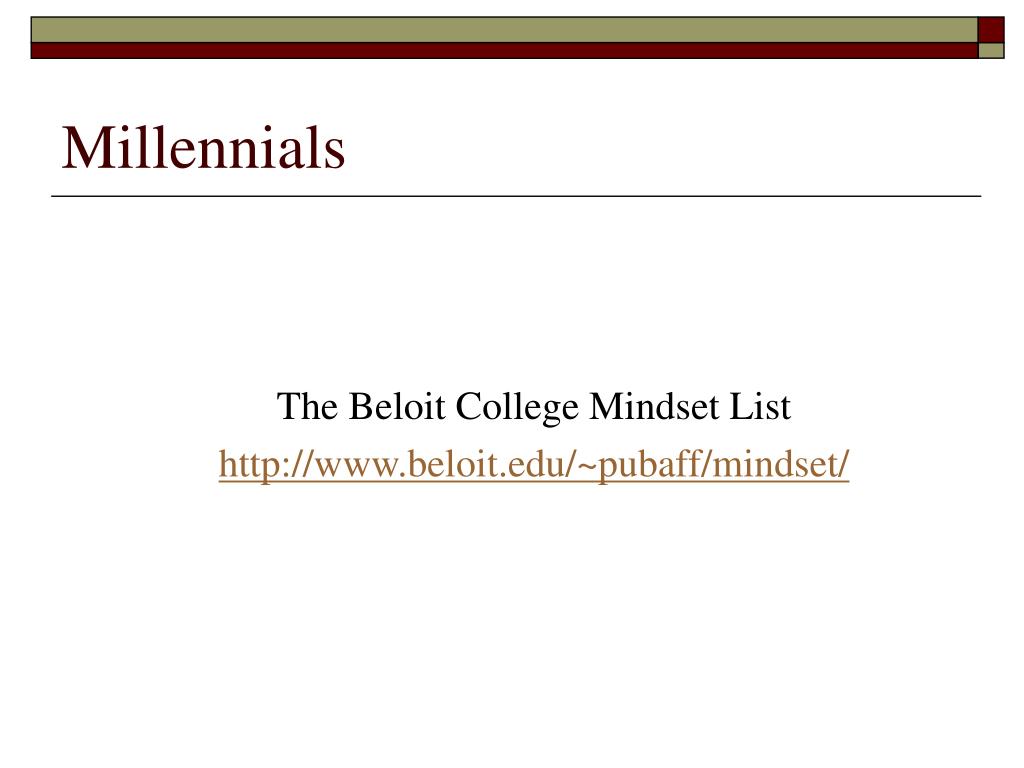Open the beloit.edu mindset hyperlink
1024x768 pixels.
(x=534, y=464)
